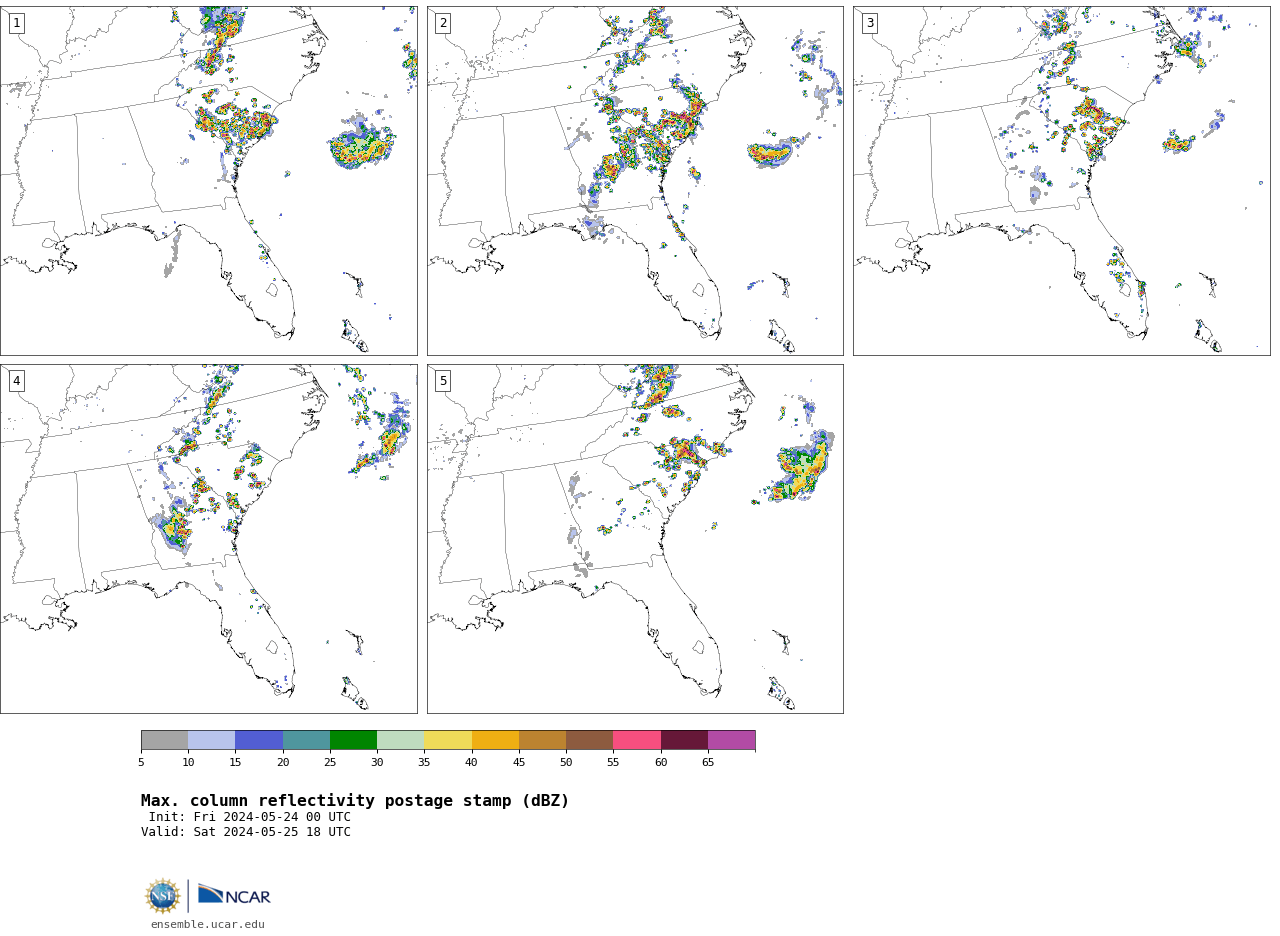
Task: Click the Max. column reflectivity title
Action: click(x=355, y=801)
